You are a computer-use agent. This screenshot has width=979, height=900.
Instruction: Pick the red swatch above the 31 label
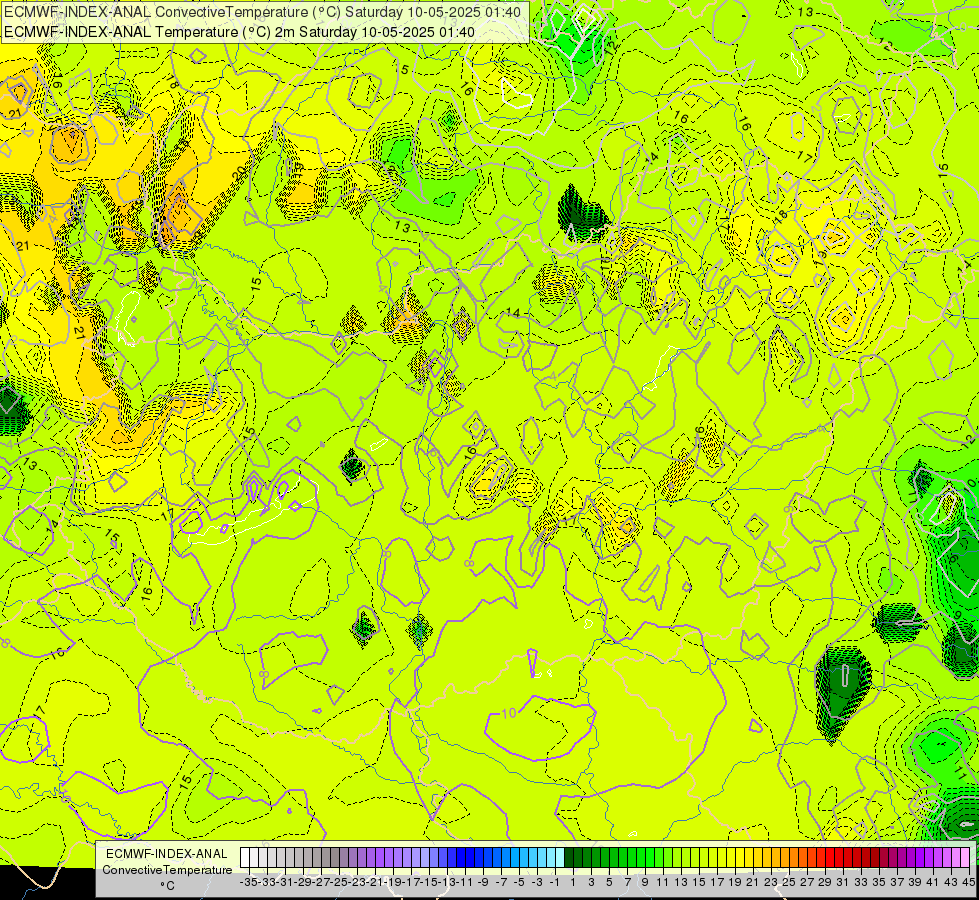coord(840,858)
